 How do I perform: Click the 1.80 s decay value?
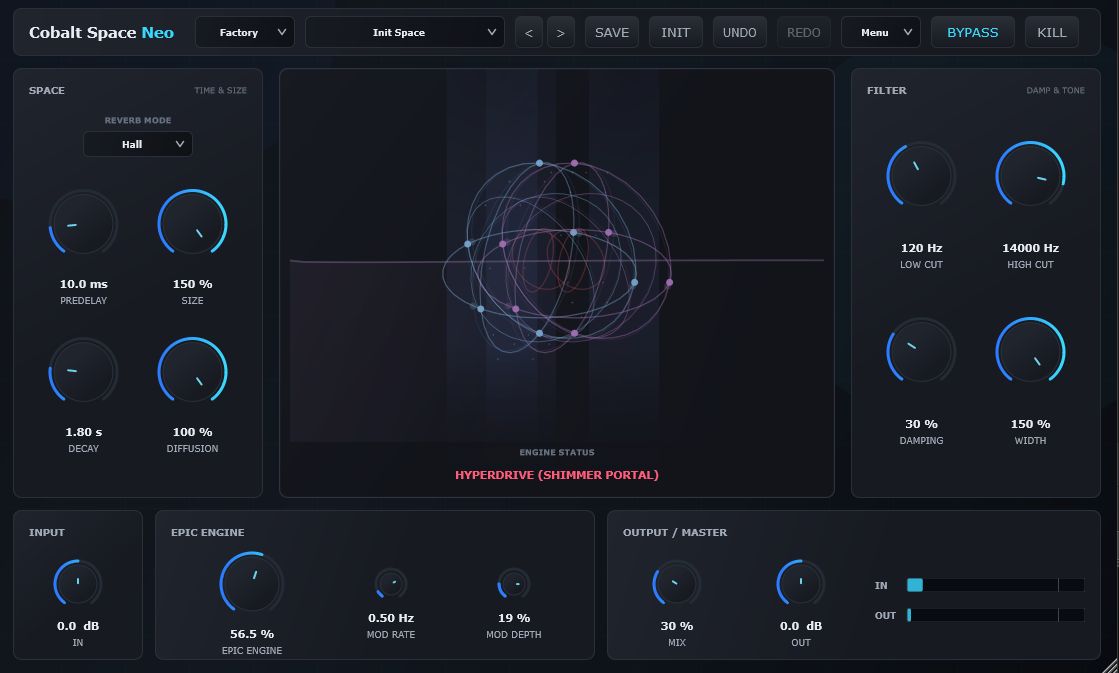(x=83, y=432)
